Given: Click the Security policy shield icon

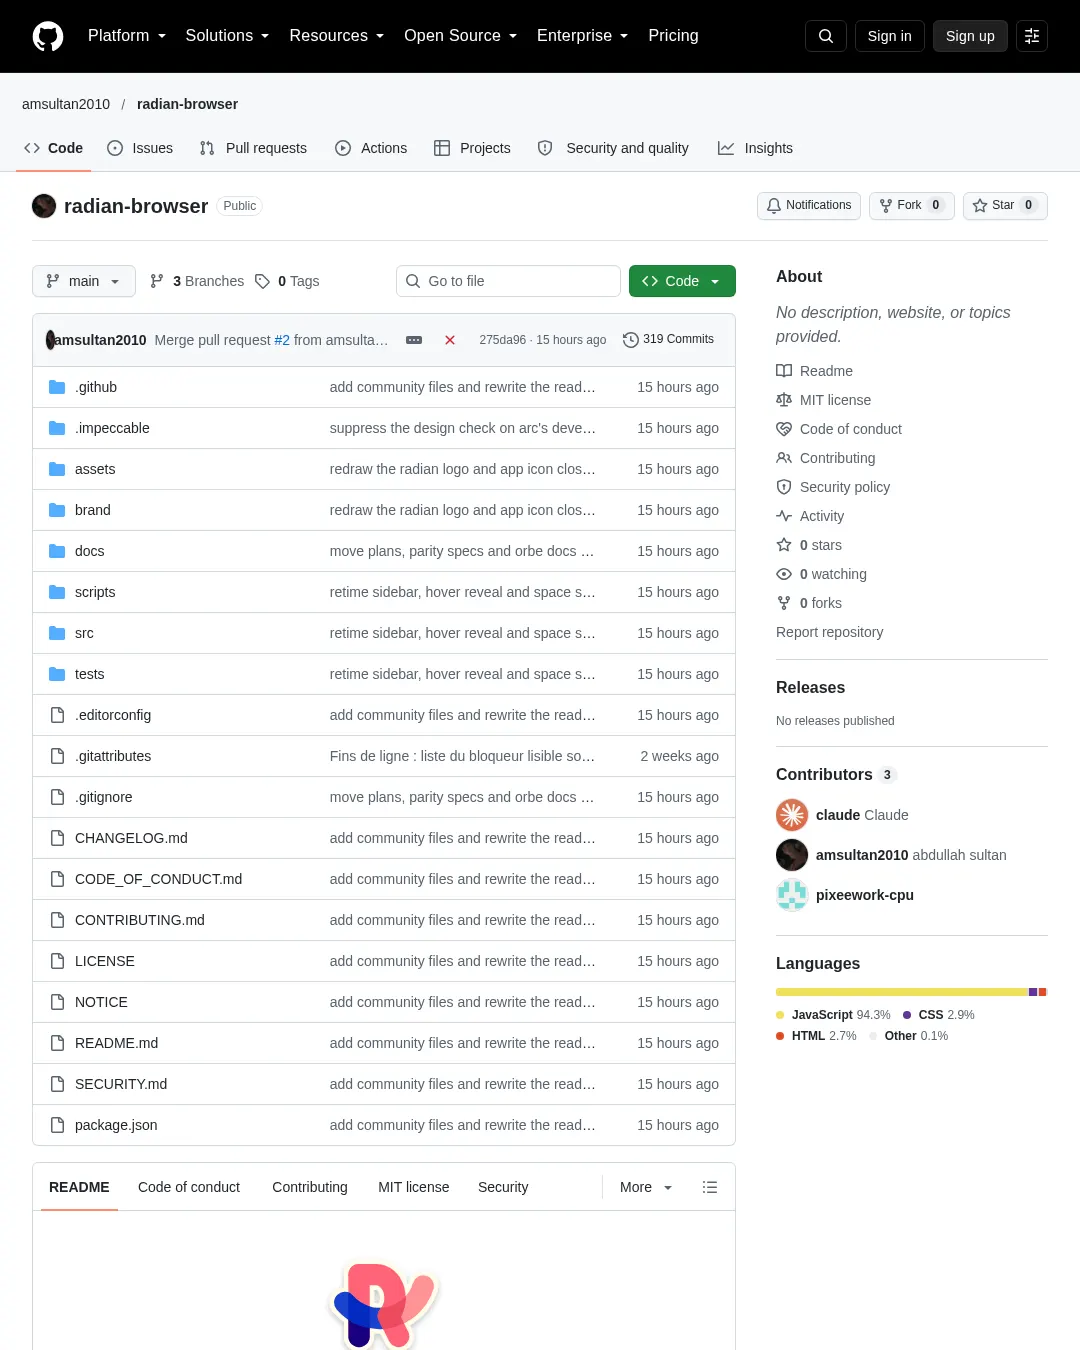Looking at the screenshot, I should coord(784,487).
